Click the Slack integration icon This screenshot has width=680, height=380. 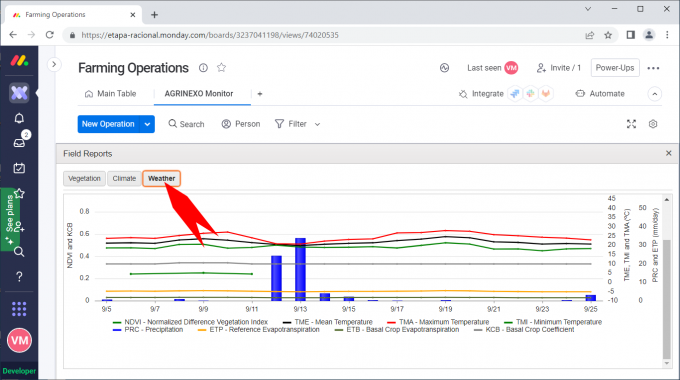tap(530, 94)
